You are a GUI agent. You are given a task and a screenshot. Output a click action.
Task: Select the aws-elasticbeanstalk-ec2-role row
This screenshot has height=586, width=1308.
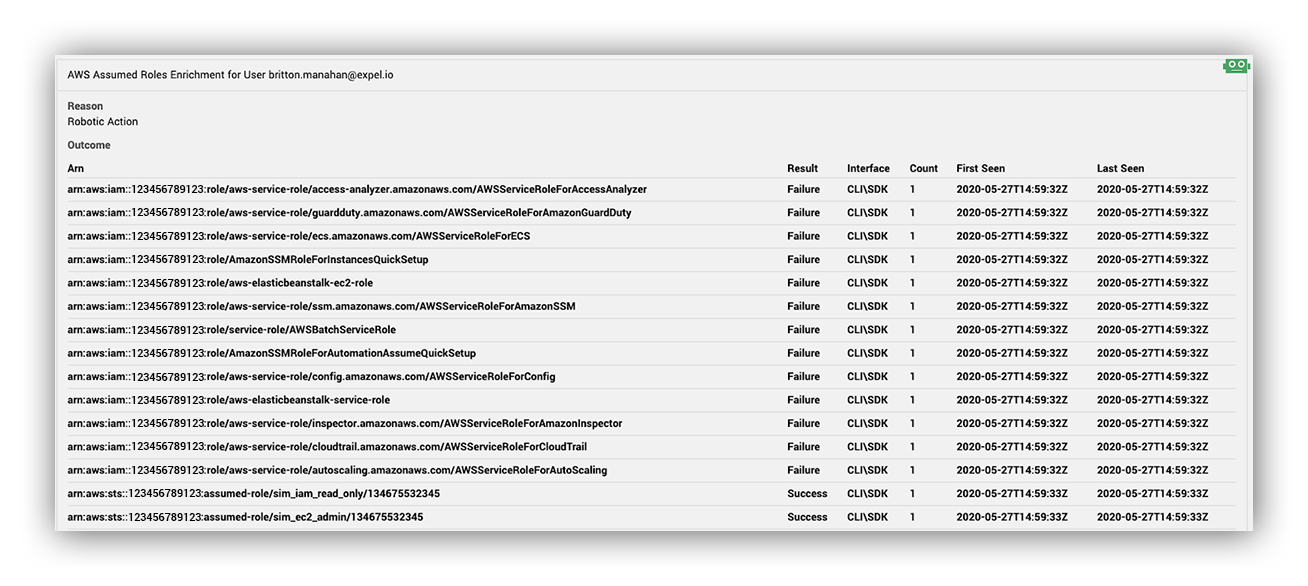(x=651, y=283)
